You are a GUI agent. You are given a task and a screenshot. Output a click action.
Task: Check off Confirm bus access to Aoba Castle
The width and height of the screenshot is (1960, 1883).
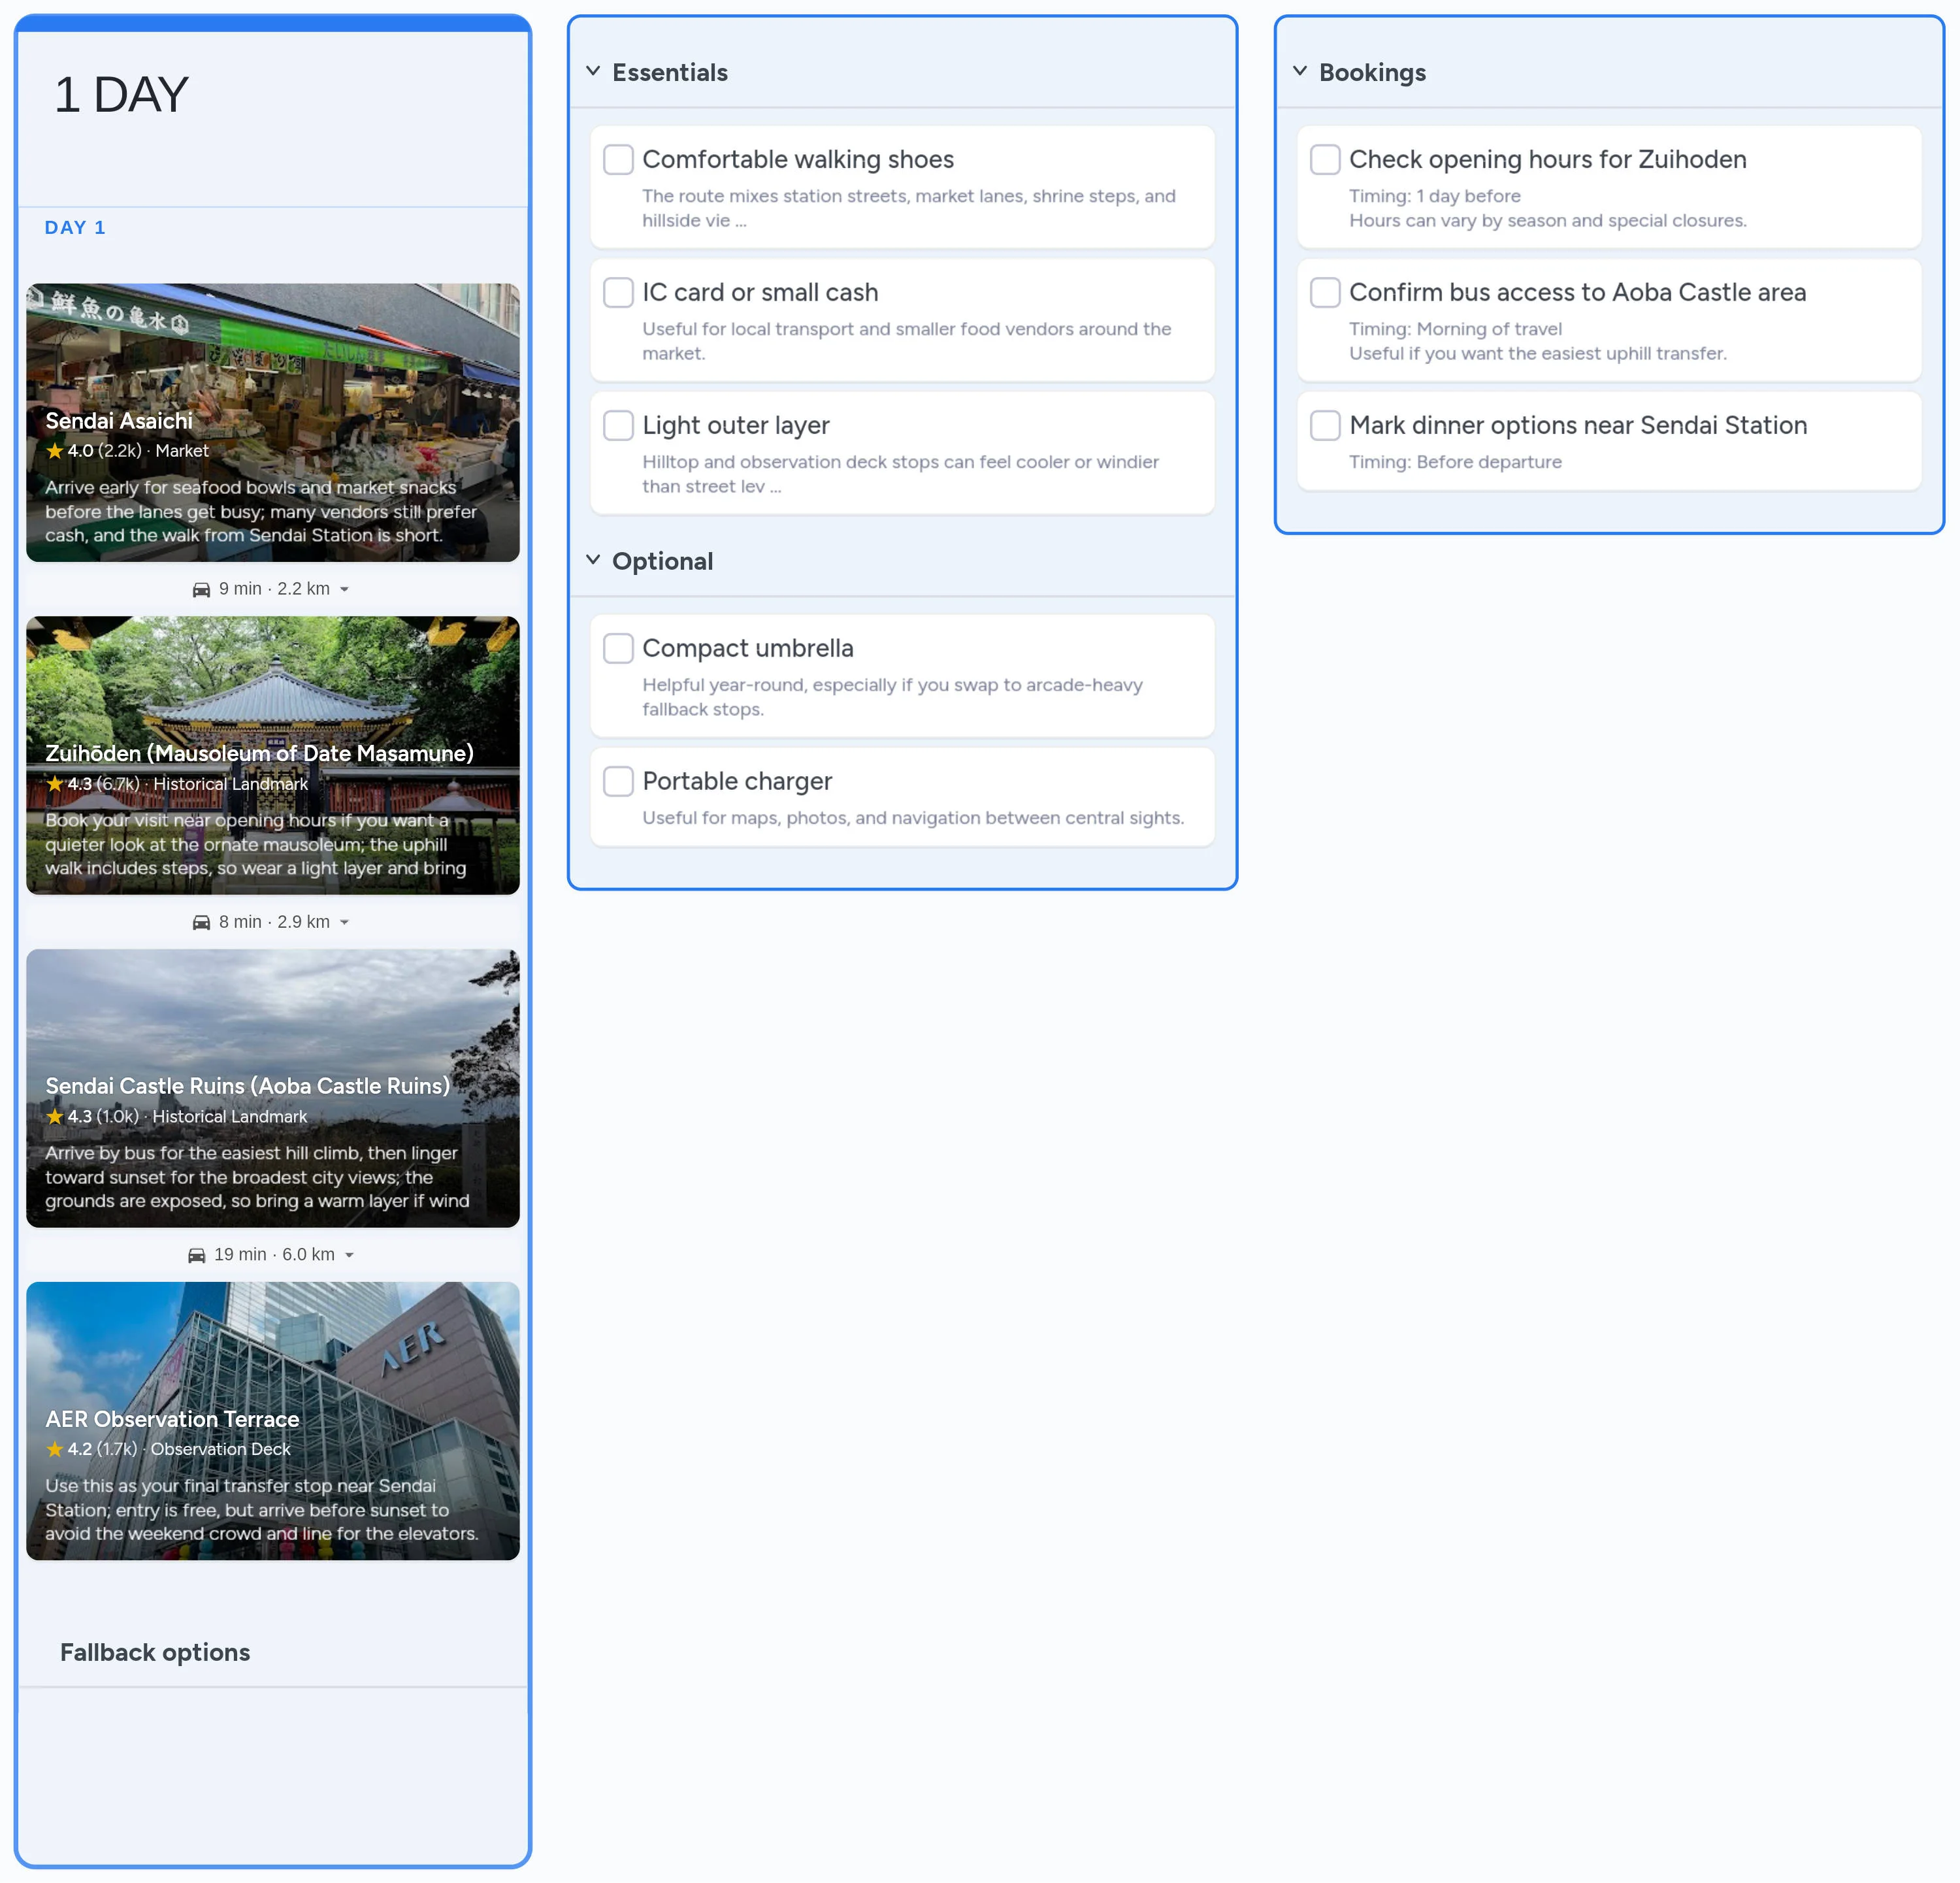(1325, 292)
